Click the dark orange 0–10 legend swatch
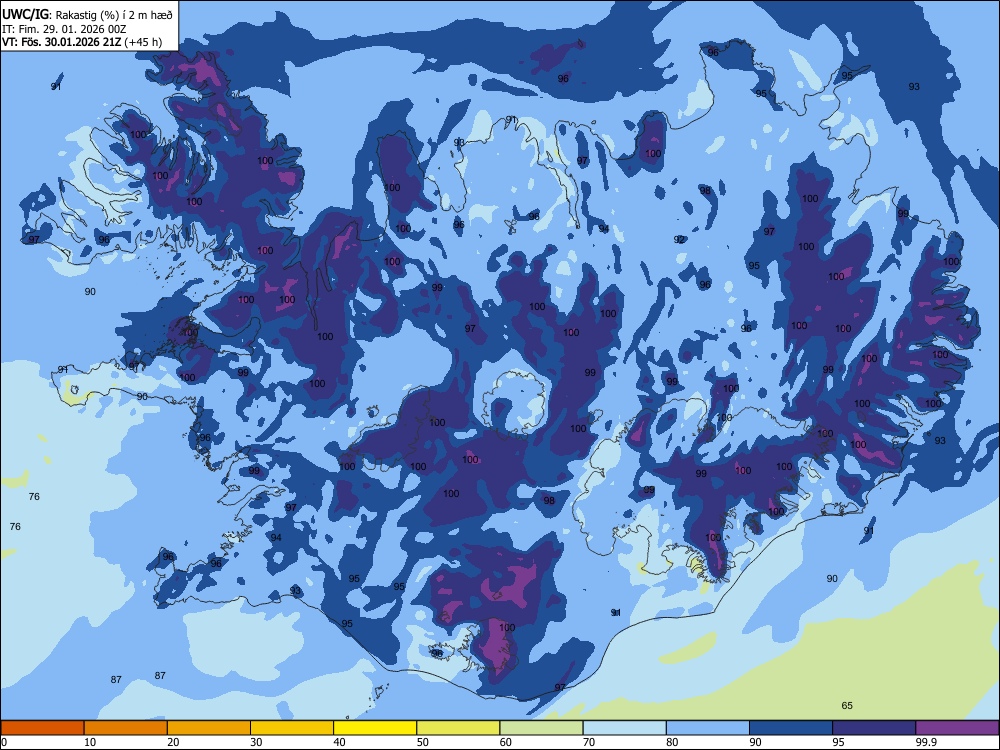Screen dimensions: 1000x750 (42, 728)
